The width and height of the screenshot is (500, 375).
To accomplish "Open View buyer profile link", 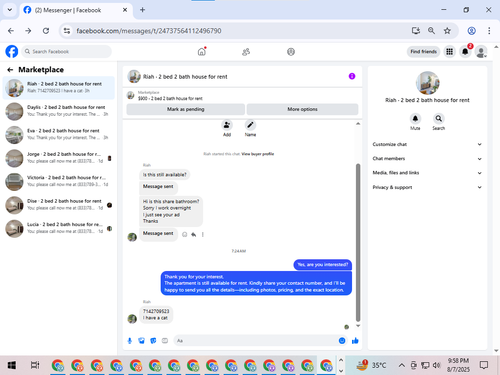I will click(258, 154).
